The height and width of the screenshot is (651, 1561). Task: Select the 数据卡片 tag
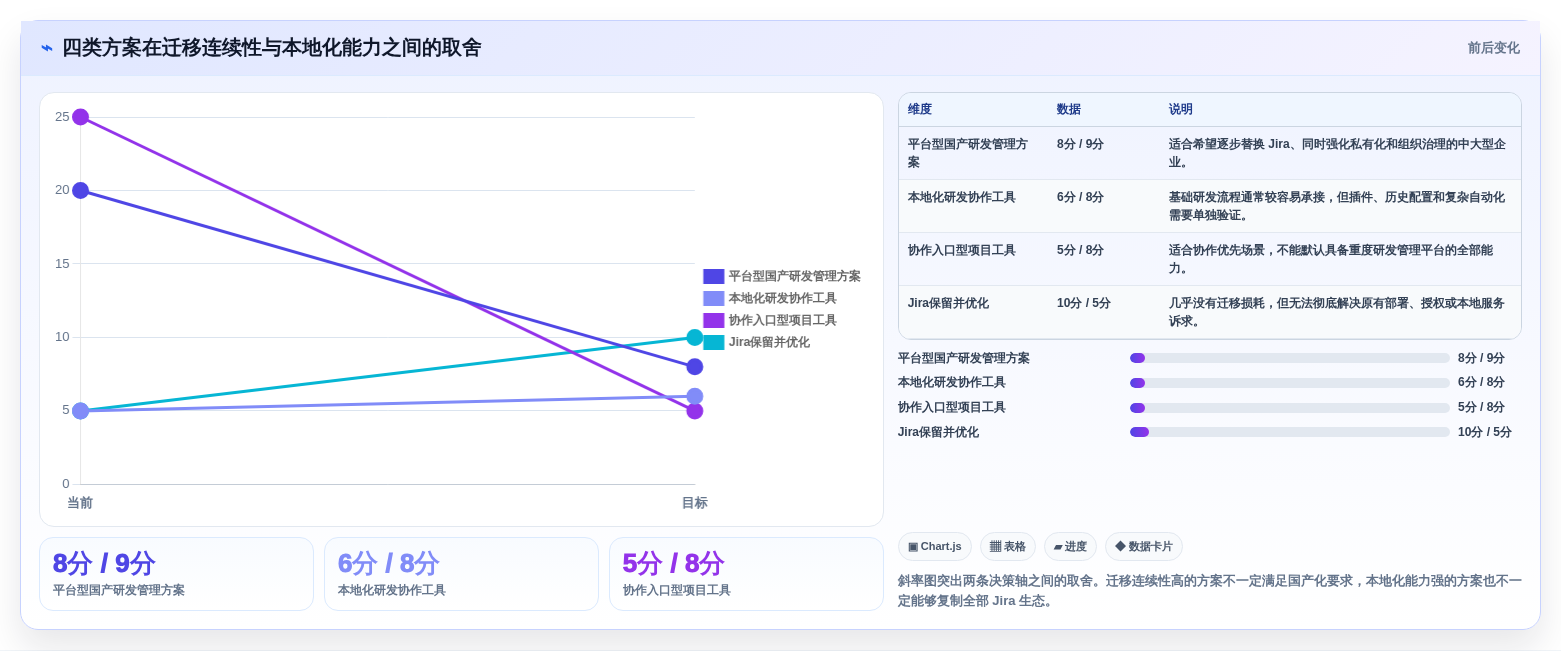(1144, 547)
